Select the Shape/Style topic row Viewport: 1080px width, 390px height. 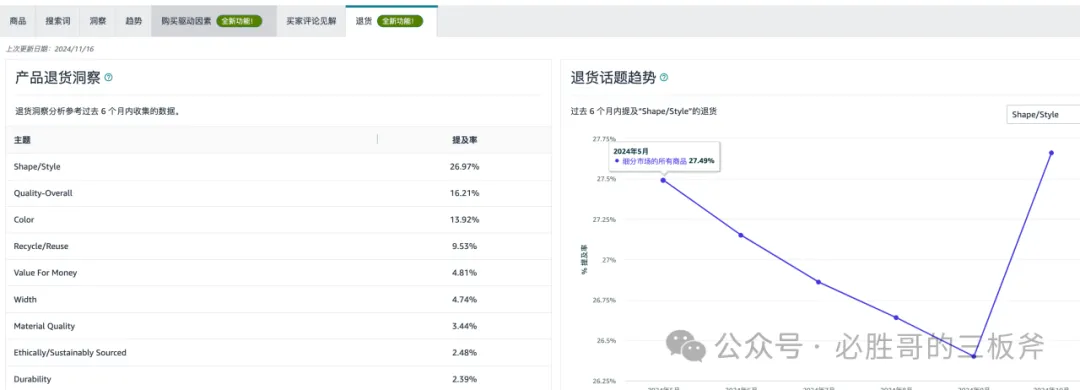point(278,167)
